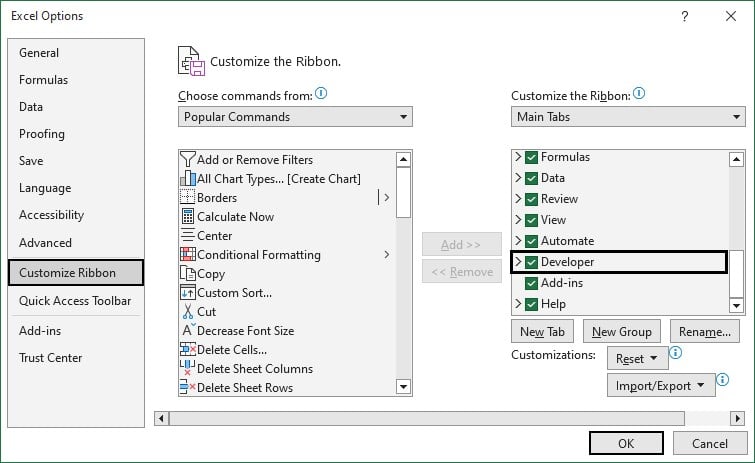Click the OK button
The width and height of the screenshot is (755, 463).
[626, 443]
